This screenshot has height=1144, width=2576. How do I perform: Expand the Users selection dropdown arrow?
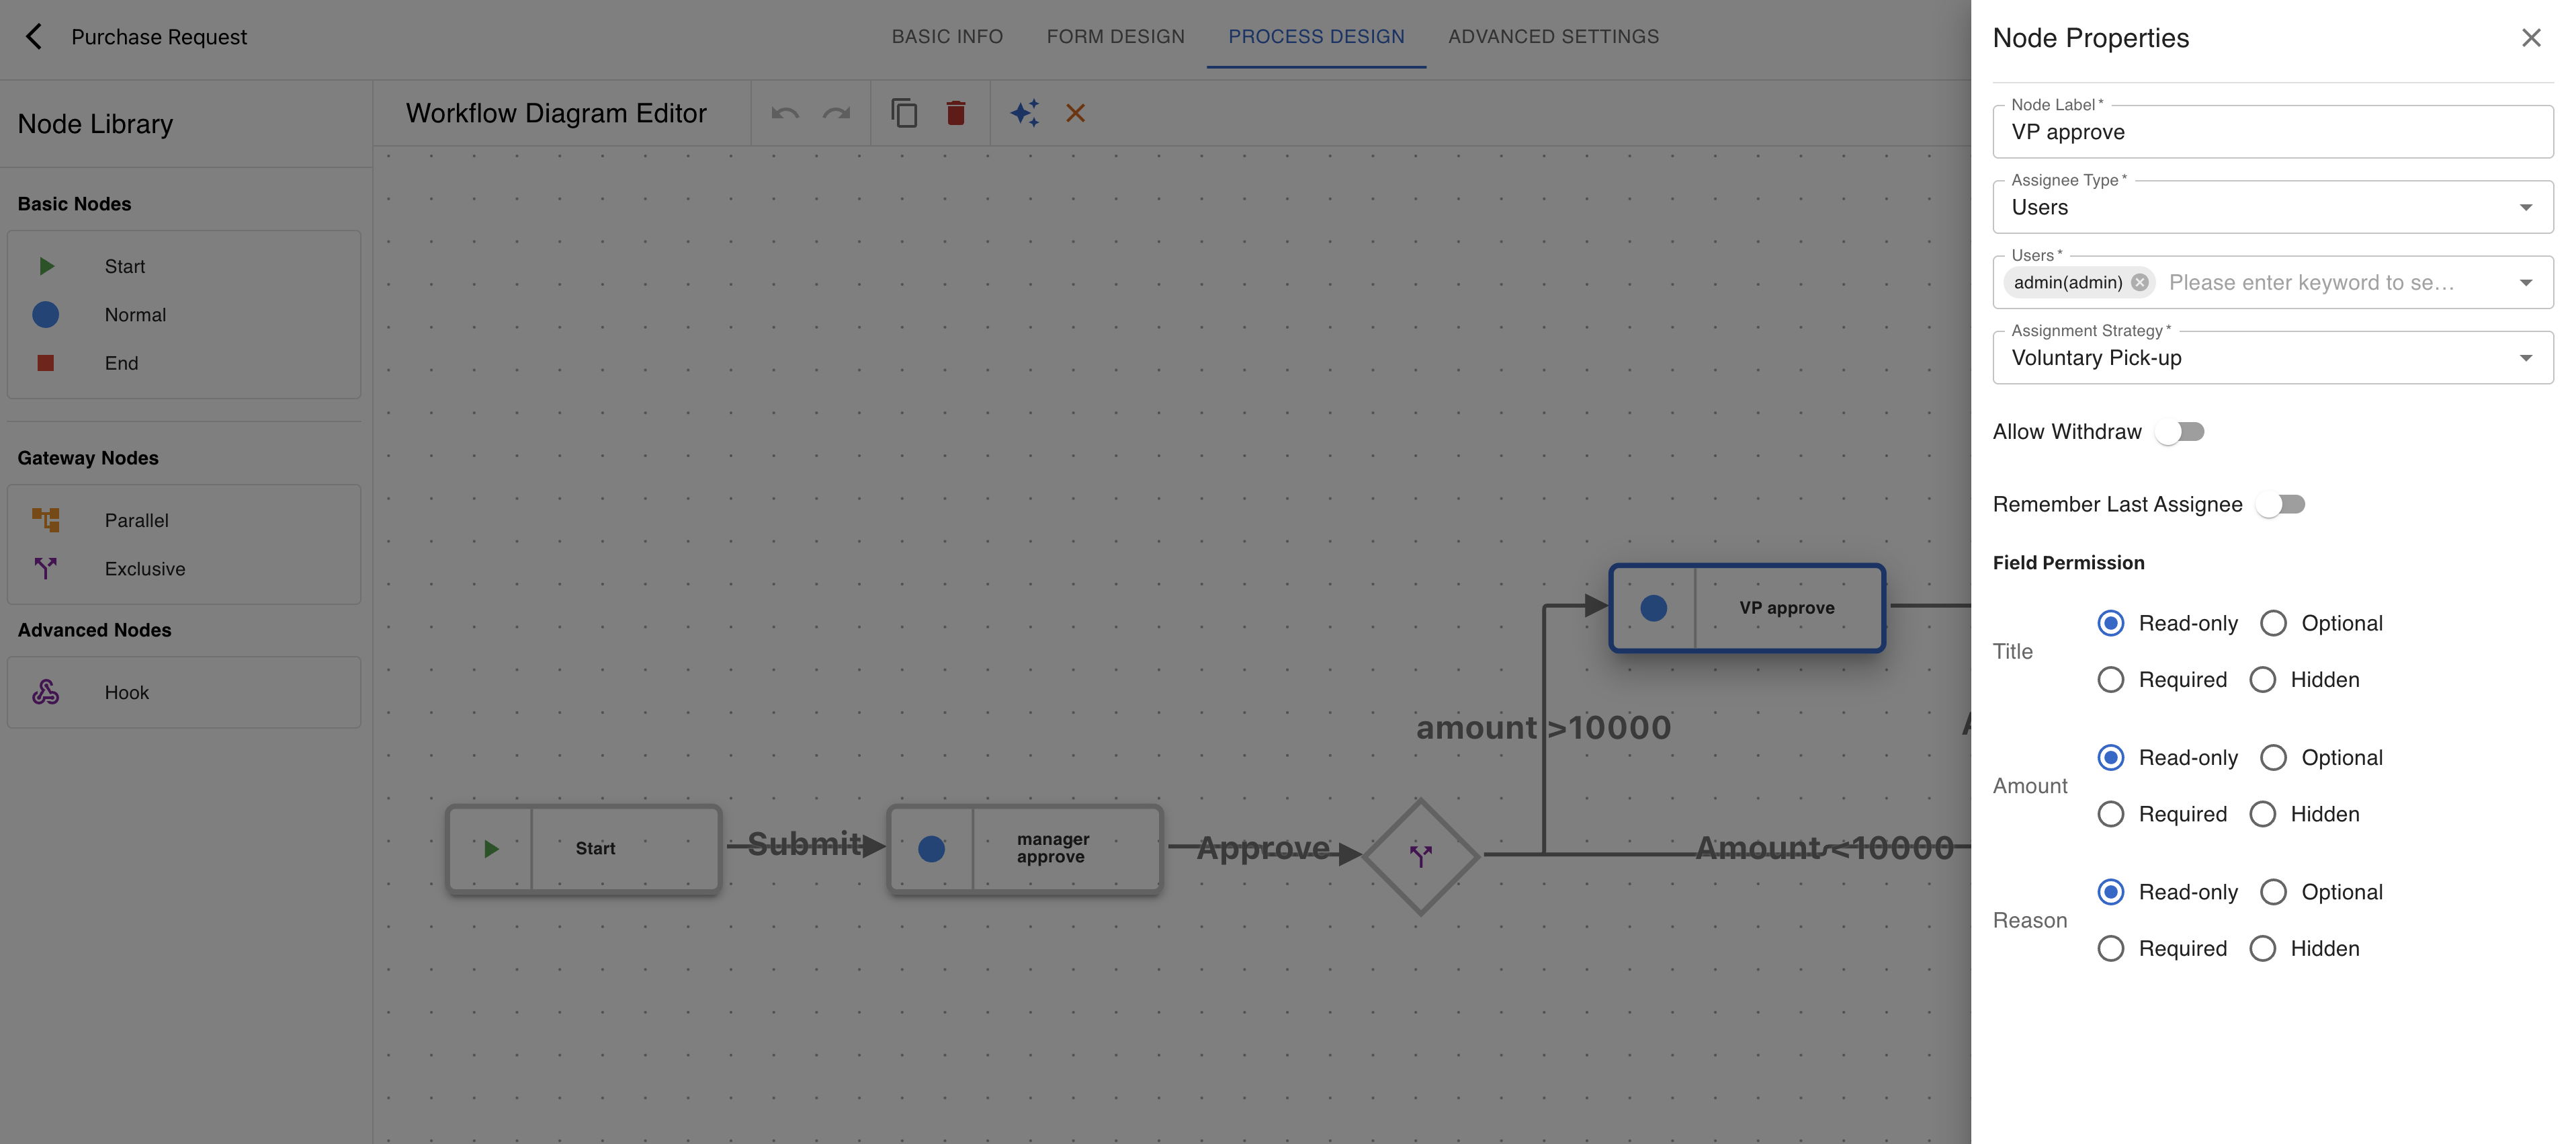point(2525,282)
